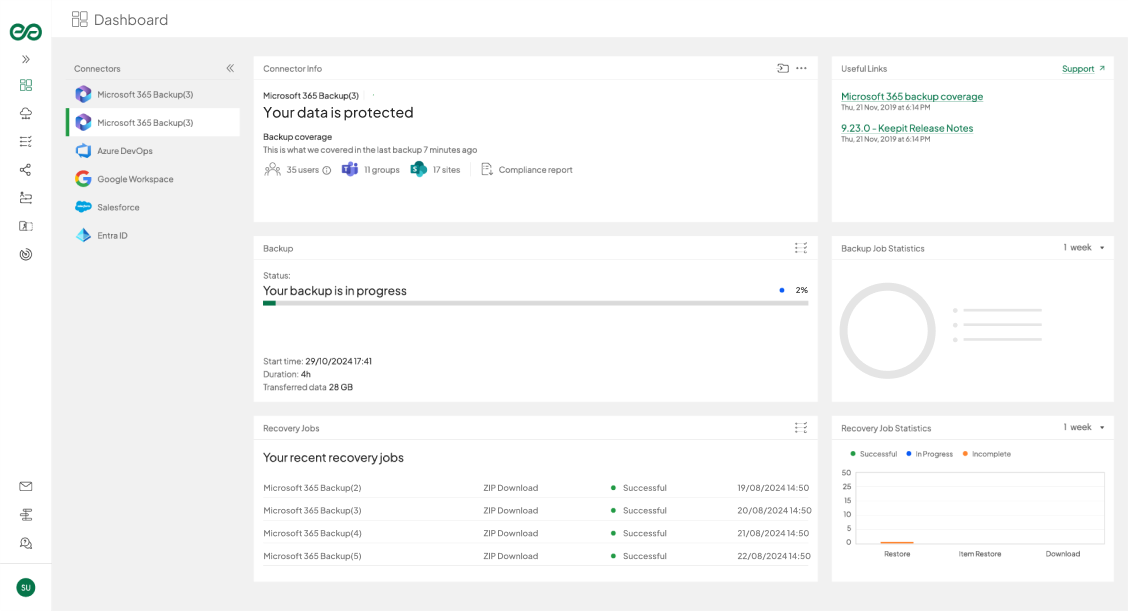
Task: Click the Entra ID diamond icon
Action: (83, 235)
